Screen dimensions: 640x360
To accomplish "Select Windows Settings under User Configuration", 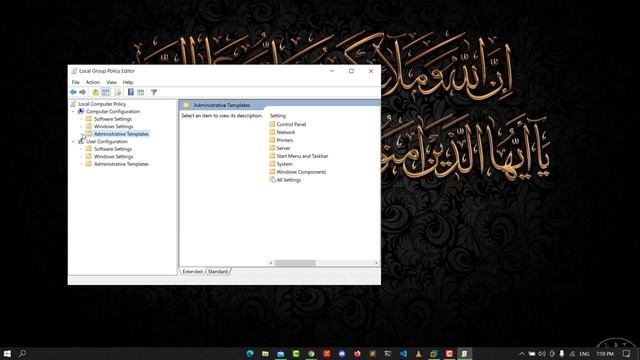I will point(113,157).
